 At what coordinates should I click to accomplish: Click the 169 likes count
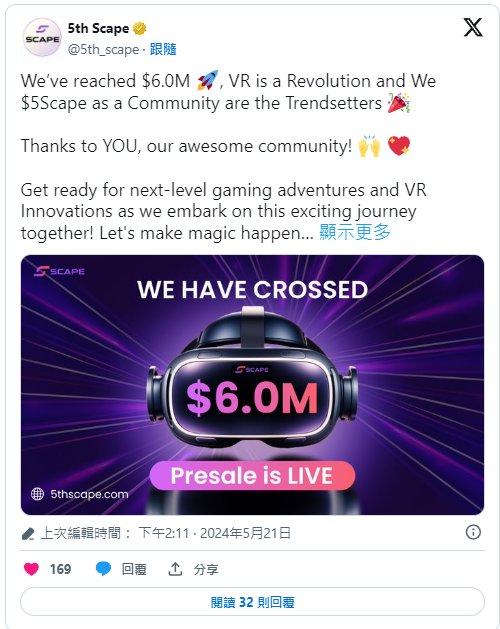[x=60, y=569]
